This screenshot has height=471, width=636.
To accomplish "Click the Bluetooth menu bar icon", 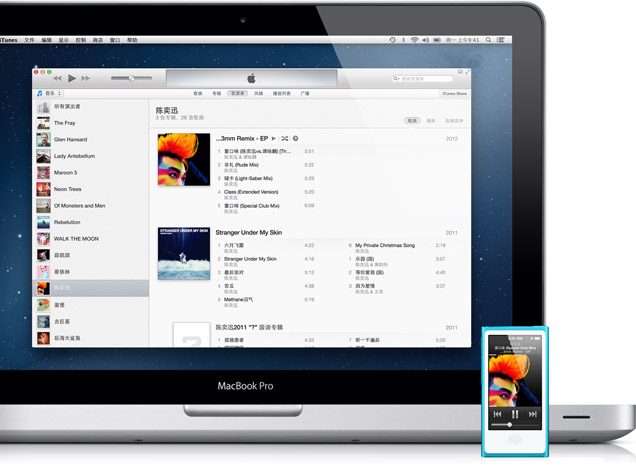I will tap(404, 40).
